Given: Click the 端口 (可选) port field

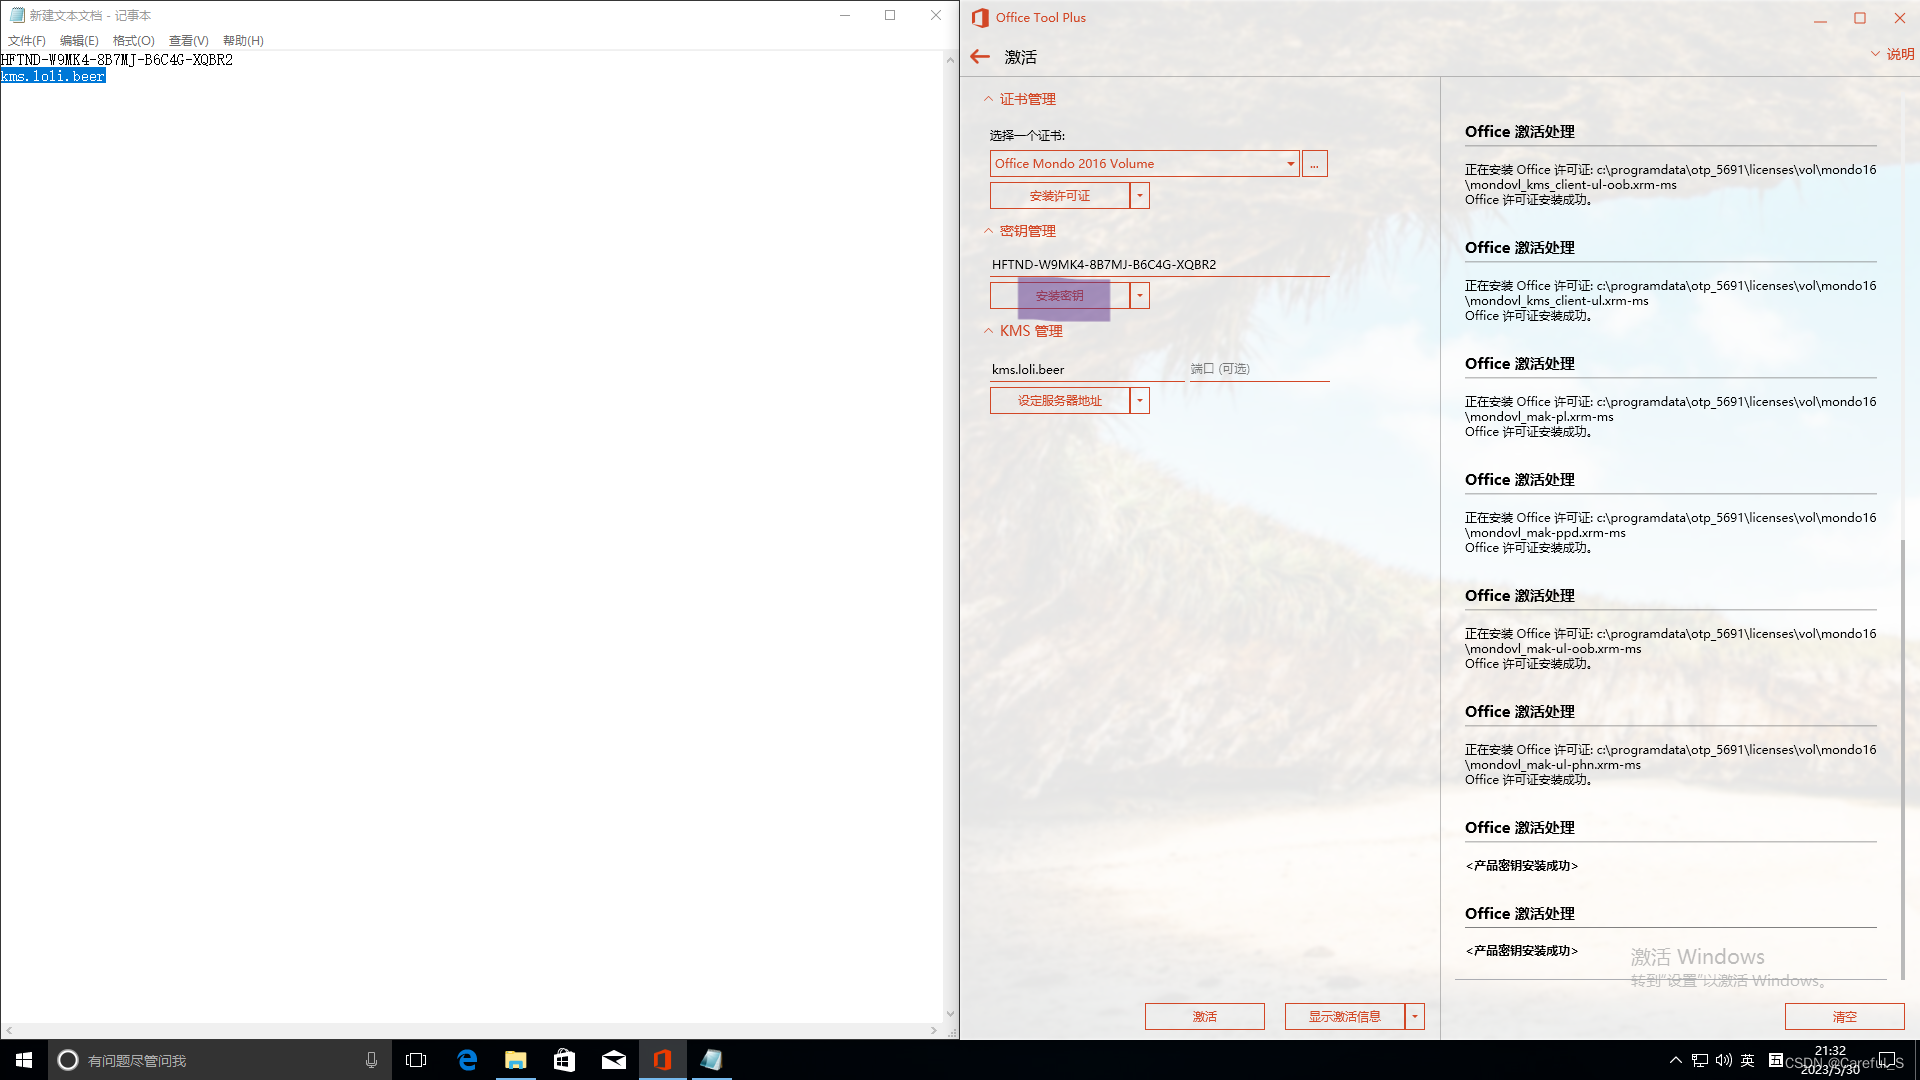Looking at the screenshot, I should point(1258,369).
